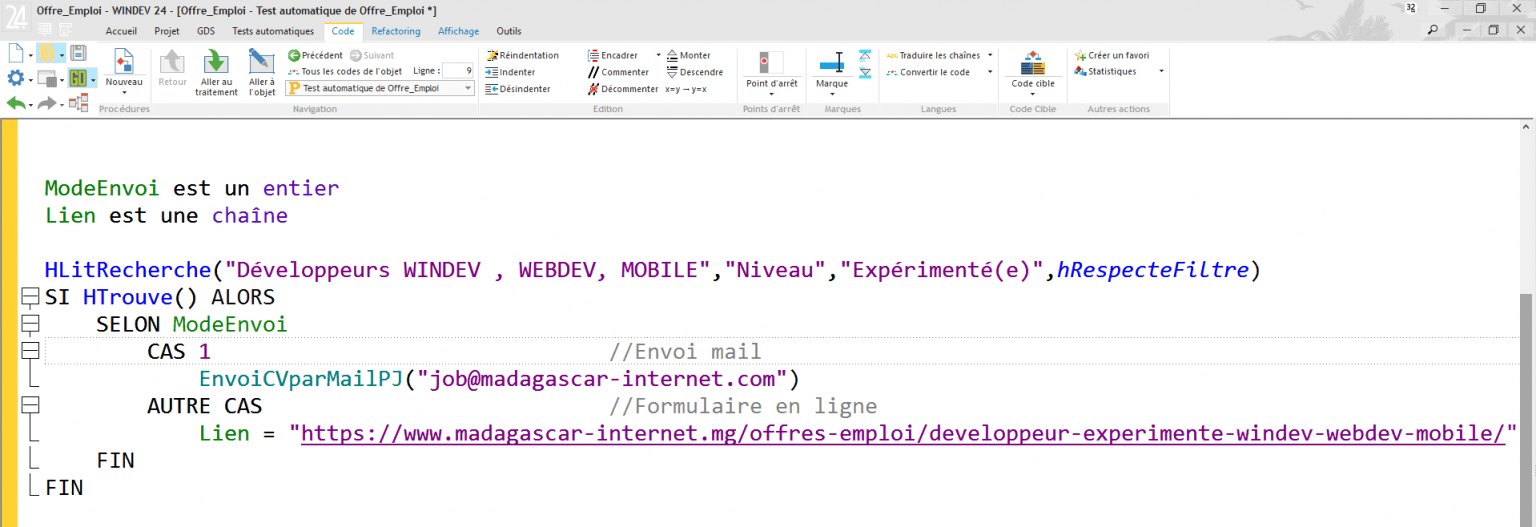The image size is (1536, 527).
Task: Collapse the AUTRE CAS block
Action: [x=29, y=405]
